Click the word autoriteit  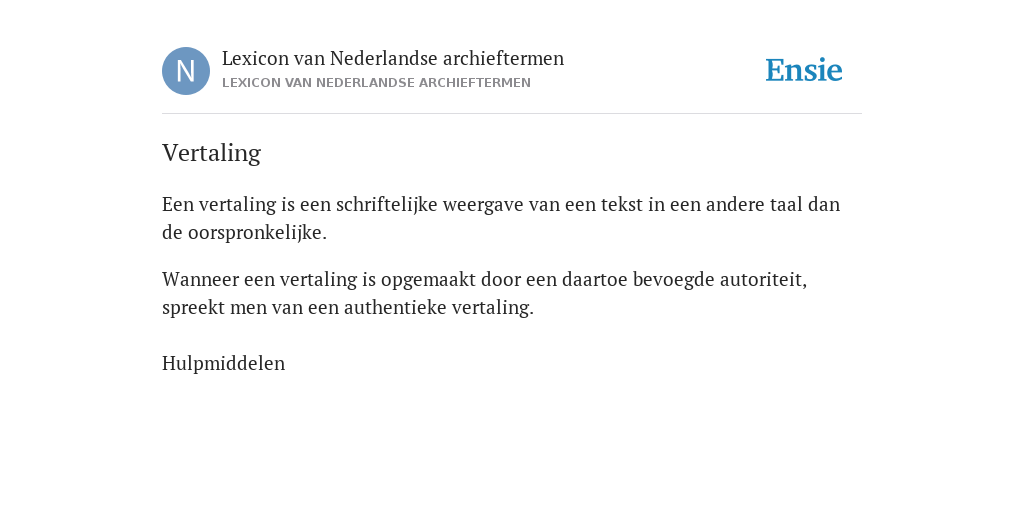pyautogui.click(x=763, y=280)
